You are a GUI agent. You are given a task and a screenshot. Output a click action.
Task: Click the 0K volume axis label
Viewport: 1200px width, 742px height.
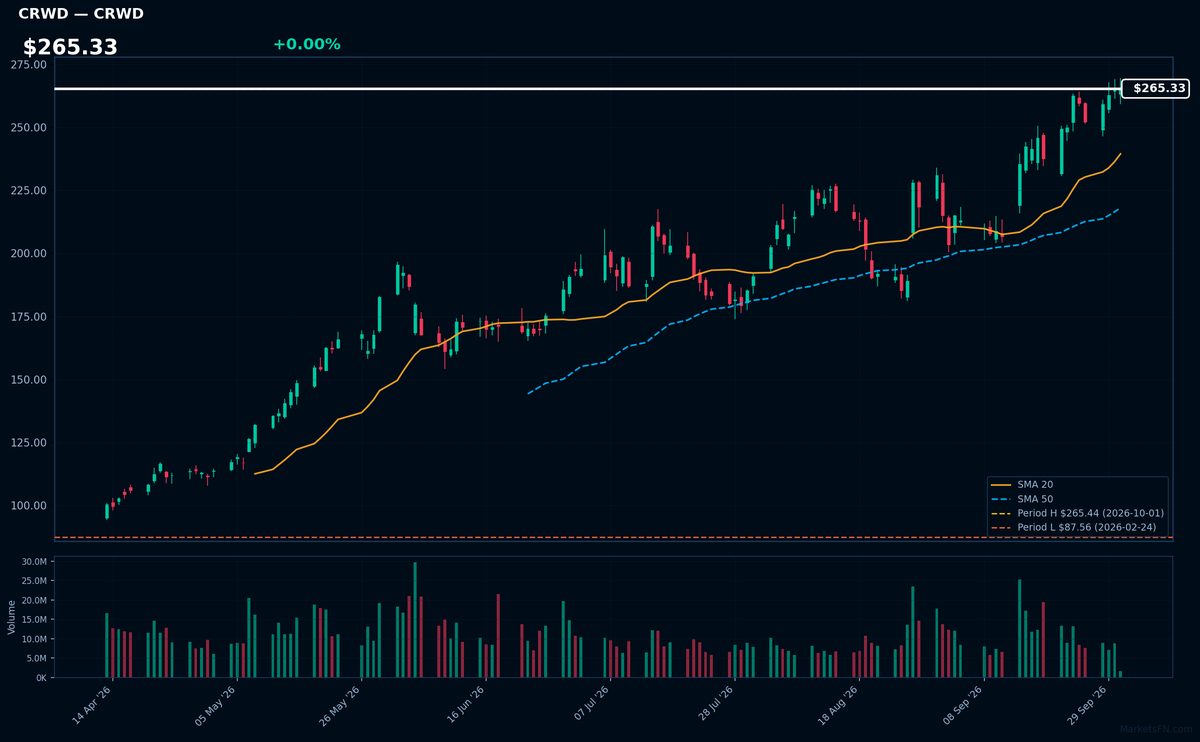coord(41,678)
